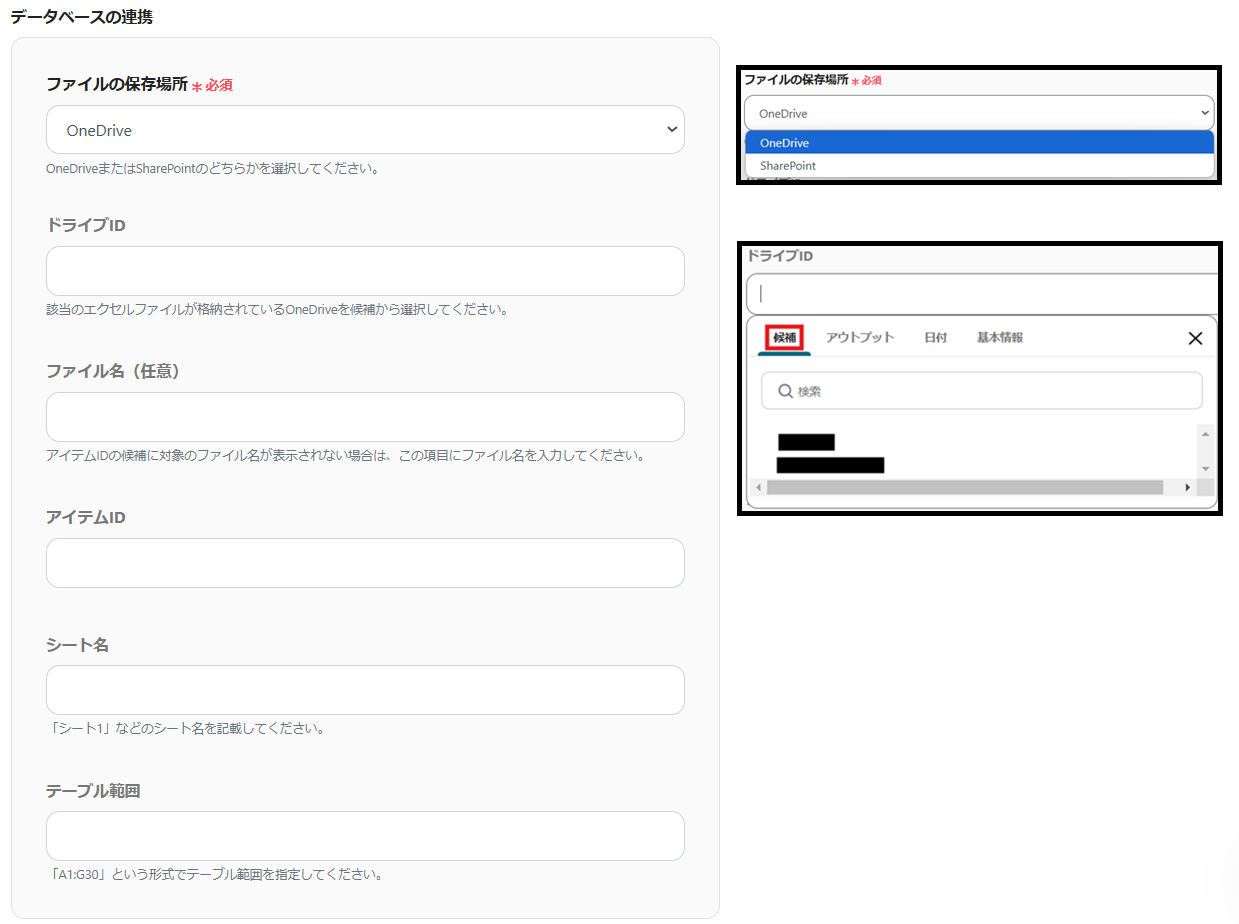The width and height of the screenshot is (1239, 924).
Task: Click the シート名 input field
Action: (x=365, y=689)
